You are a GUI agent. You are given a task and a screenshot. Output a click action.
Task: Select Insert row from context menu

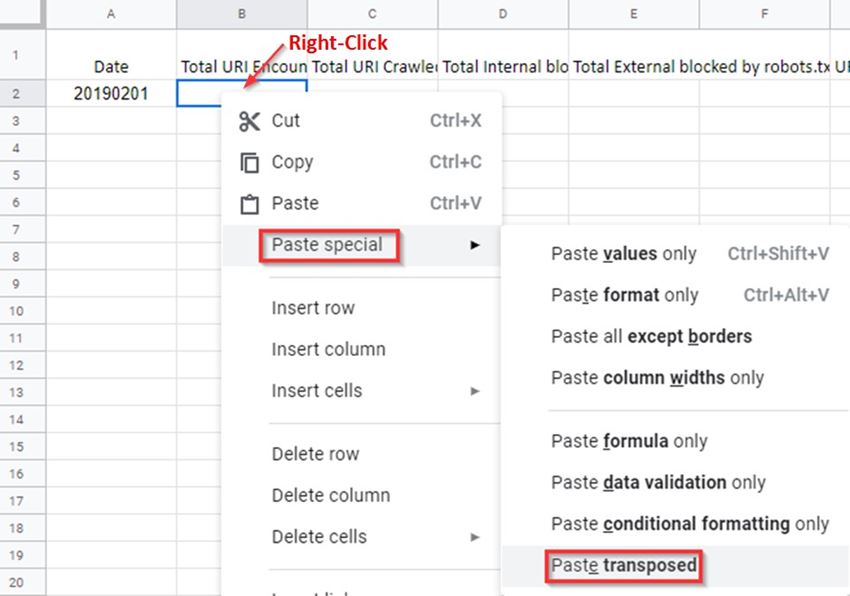coord(313,308)
